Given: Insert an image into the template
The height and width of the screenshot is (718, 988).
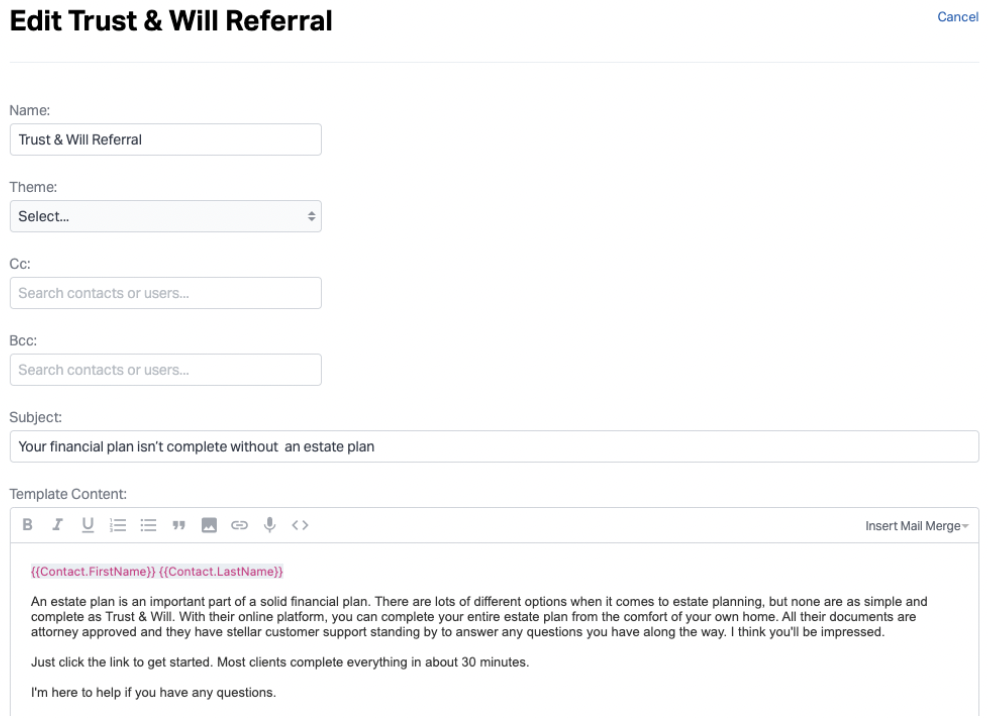Looking at the screenshot, I should click(209, 525).
